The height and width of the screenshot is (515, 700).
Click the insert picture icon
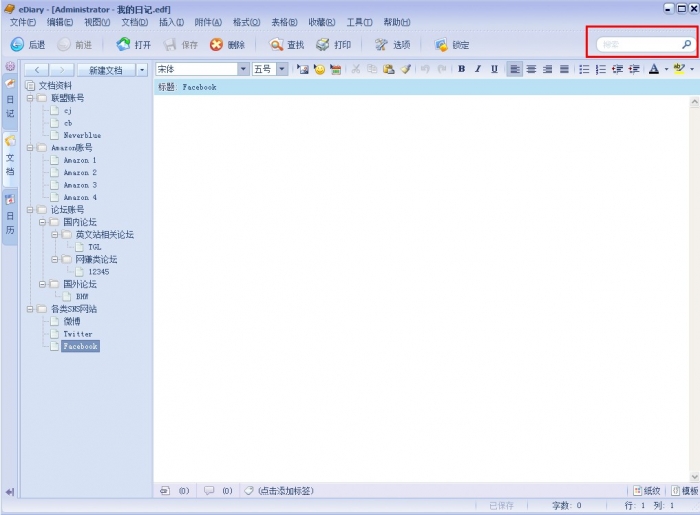tap(304, 70)
